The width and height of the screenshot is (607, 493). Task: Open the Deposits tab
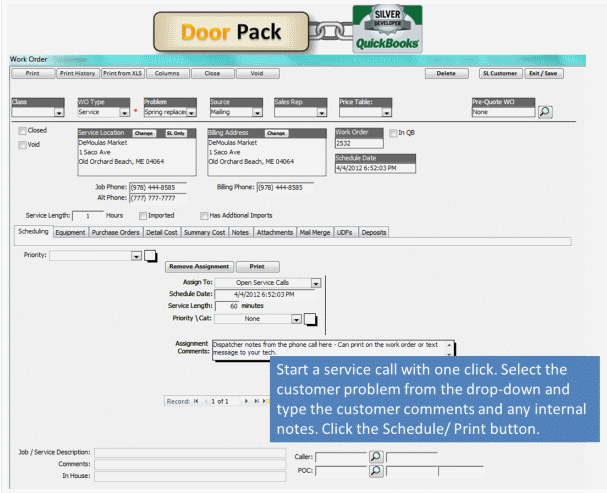(x=374, y=232)
